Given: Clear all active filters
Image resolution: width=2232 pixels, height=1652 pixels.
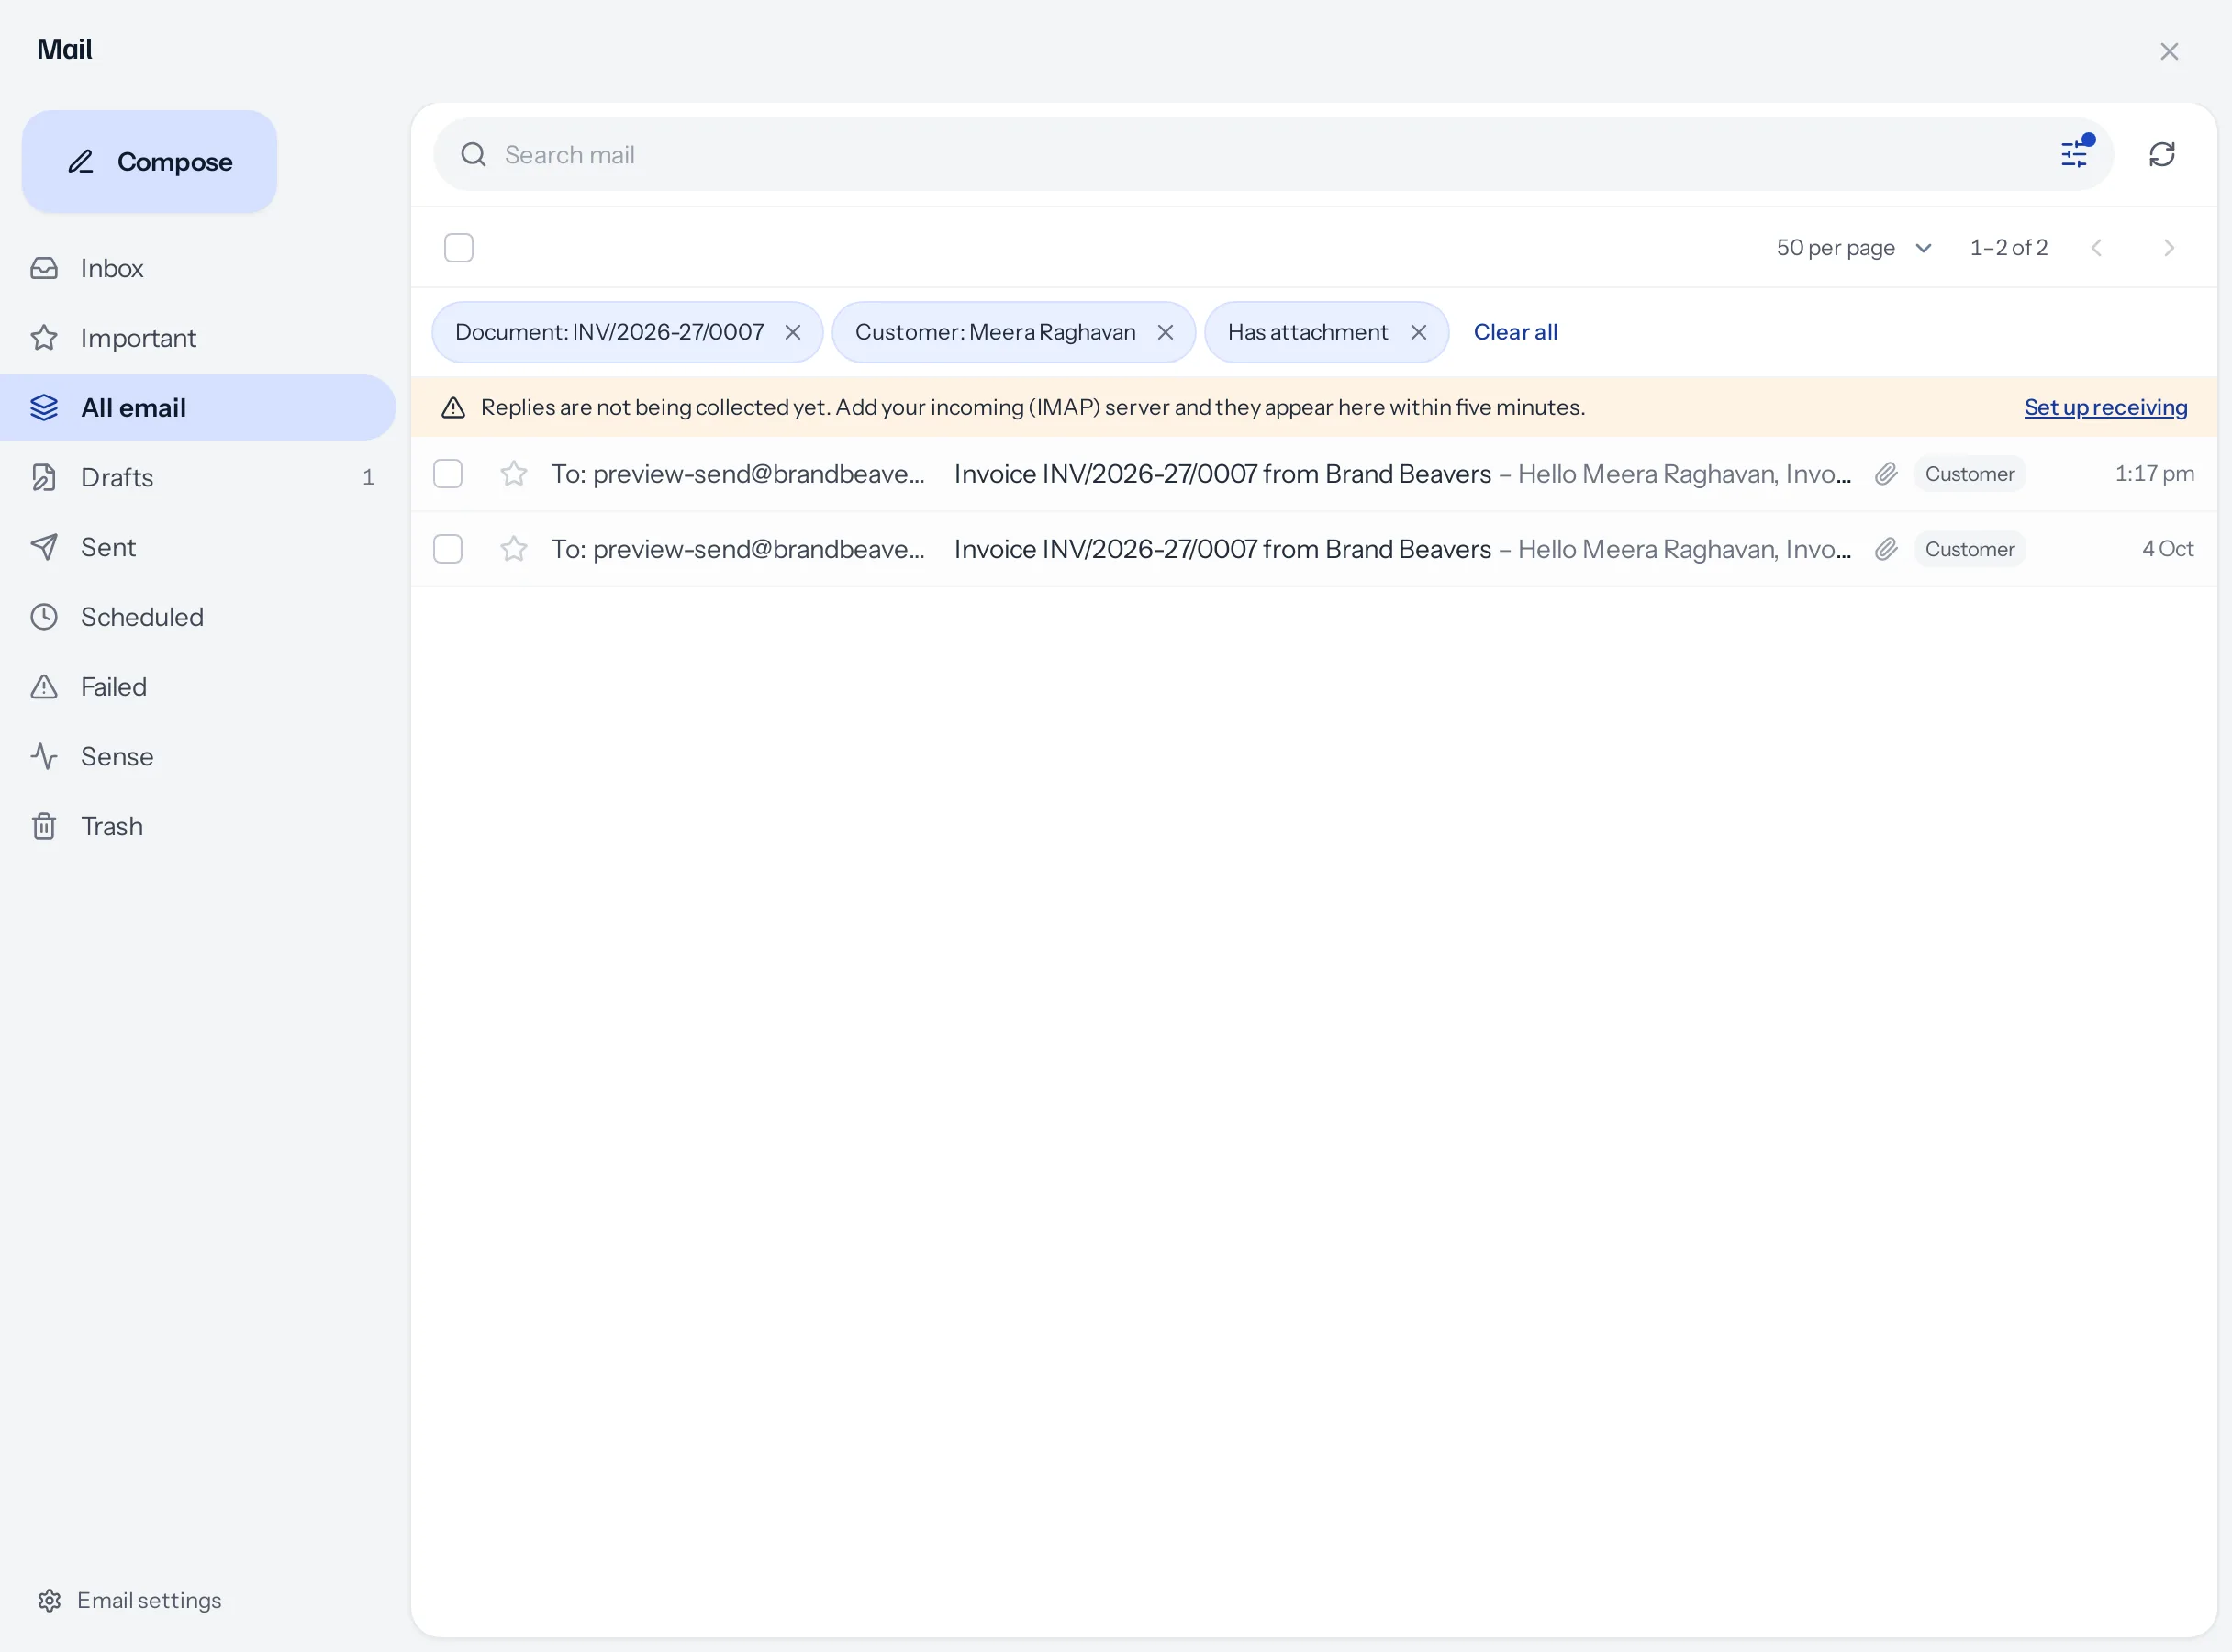Looking at the screenshot, I should pyautogui.click(x=1515, y=332).
